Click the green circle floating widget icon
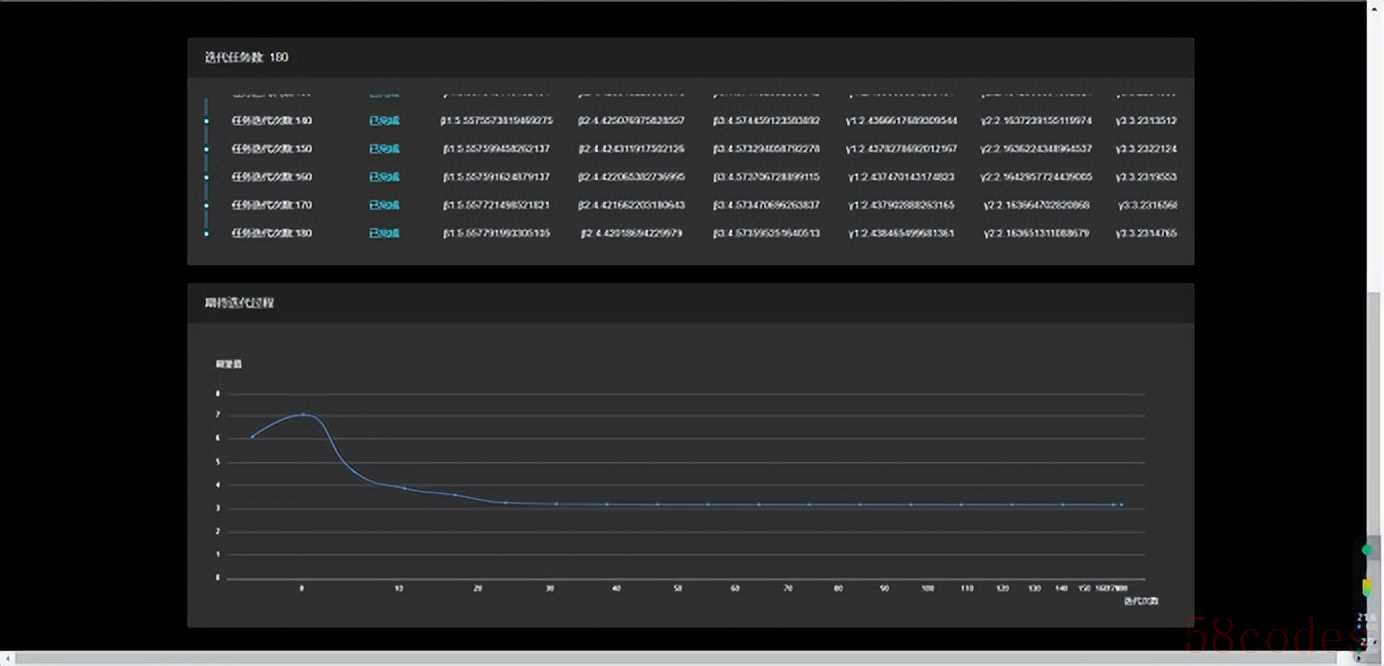This screenshot has width=1384, height=666. coord(1367,550)
